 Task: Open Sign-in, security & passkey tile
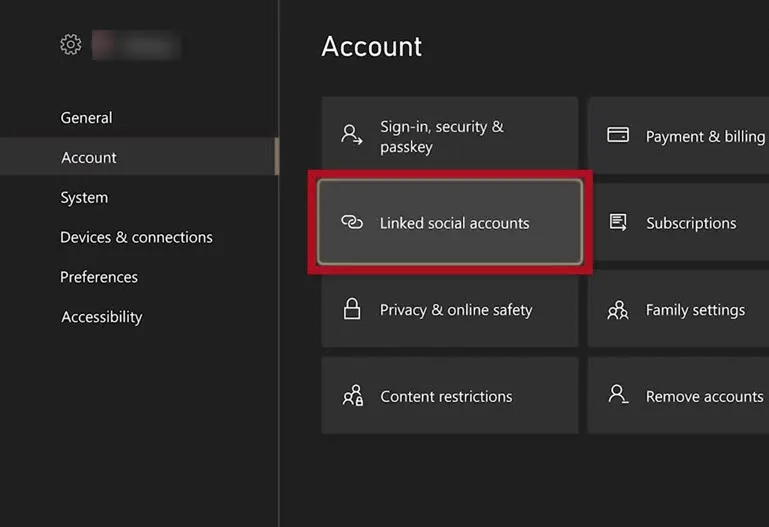click(450, 134)
